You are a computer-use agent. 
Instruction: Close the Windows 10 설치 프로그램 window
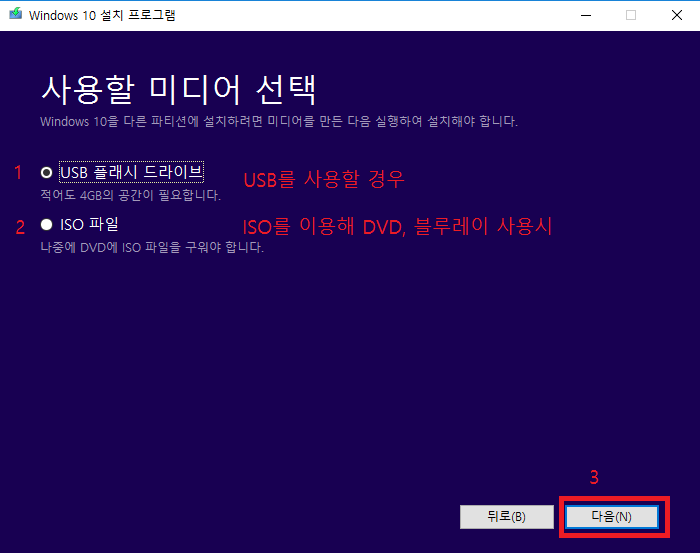(x=677, y=15)
